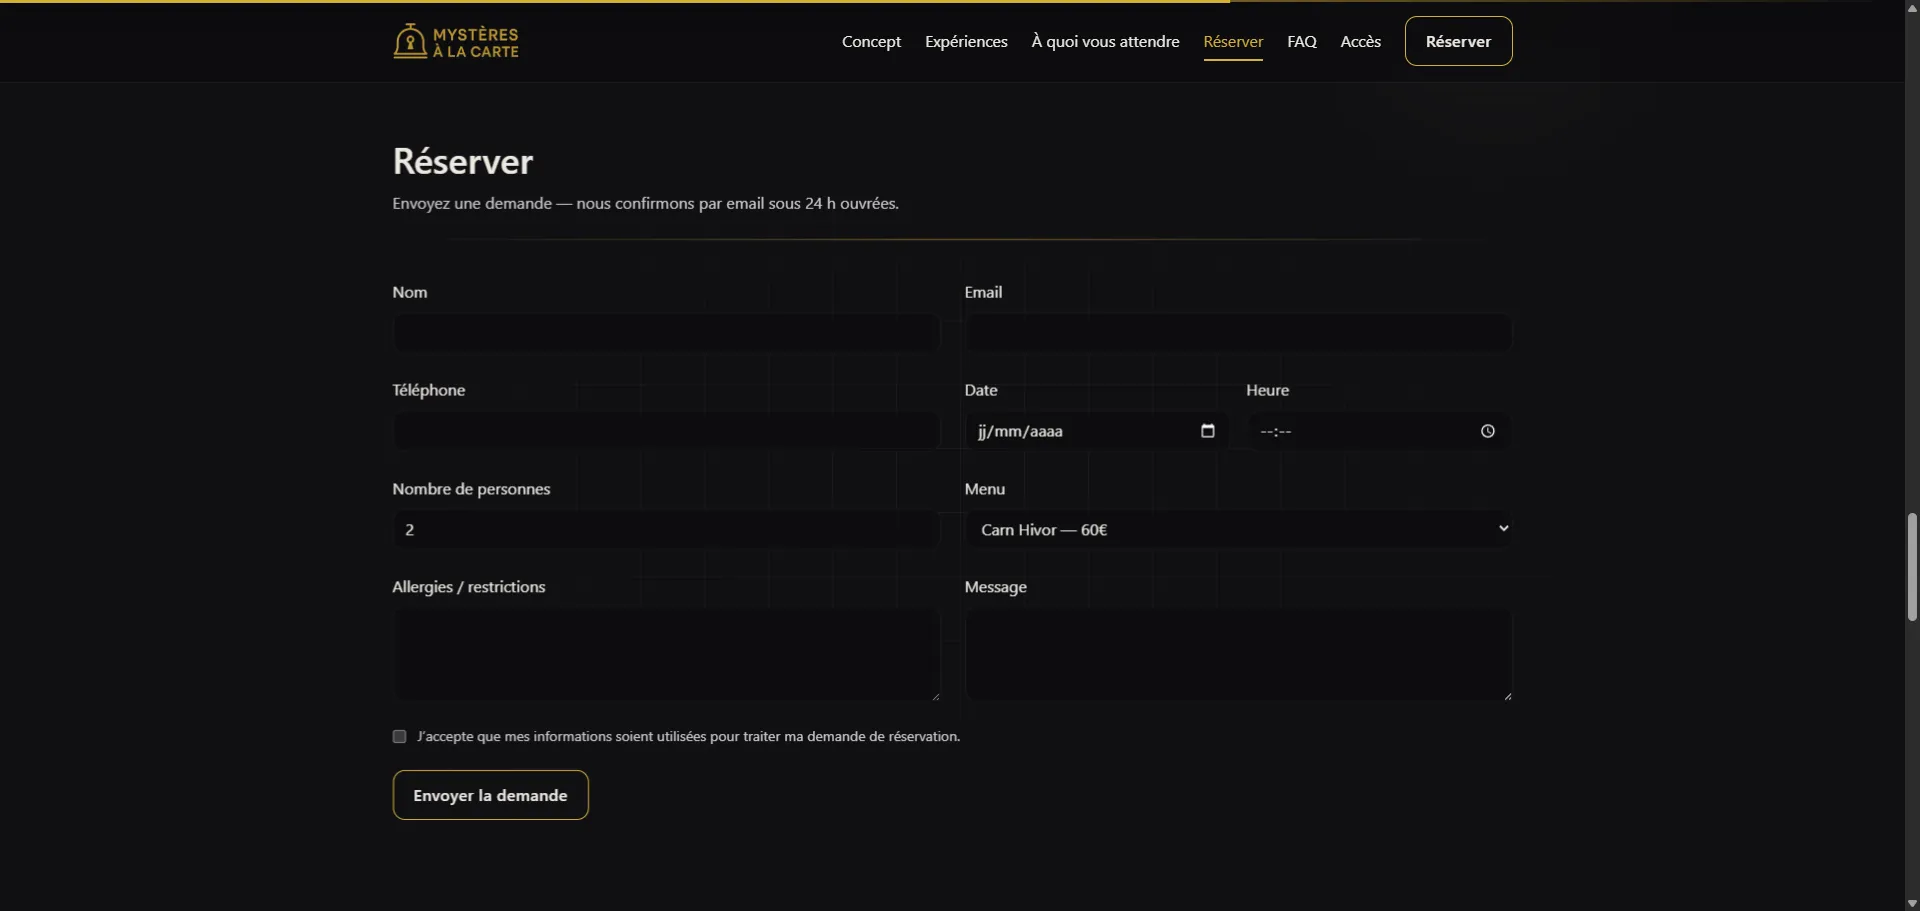This screenshot has height=911, width=1920.
Task: Click inside the Nombre de personnes field
Action: (x=665, y=529)
